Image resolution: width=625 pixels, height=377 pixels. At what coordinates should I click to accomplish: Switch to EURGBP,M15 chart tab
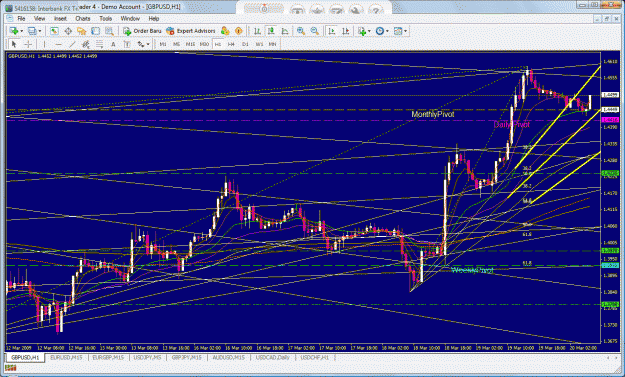[x=108, y=358]
